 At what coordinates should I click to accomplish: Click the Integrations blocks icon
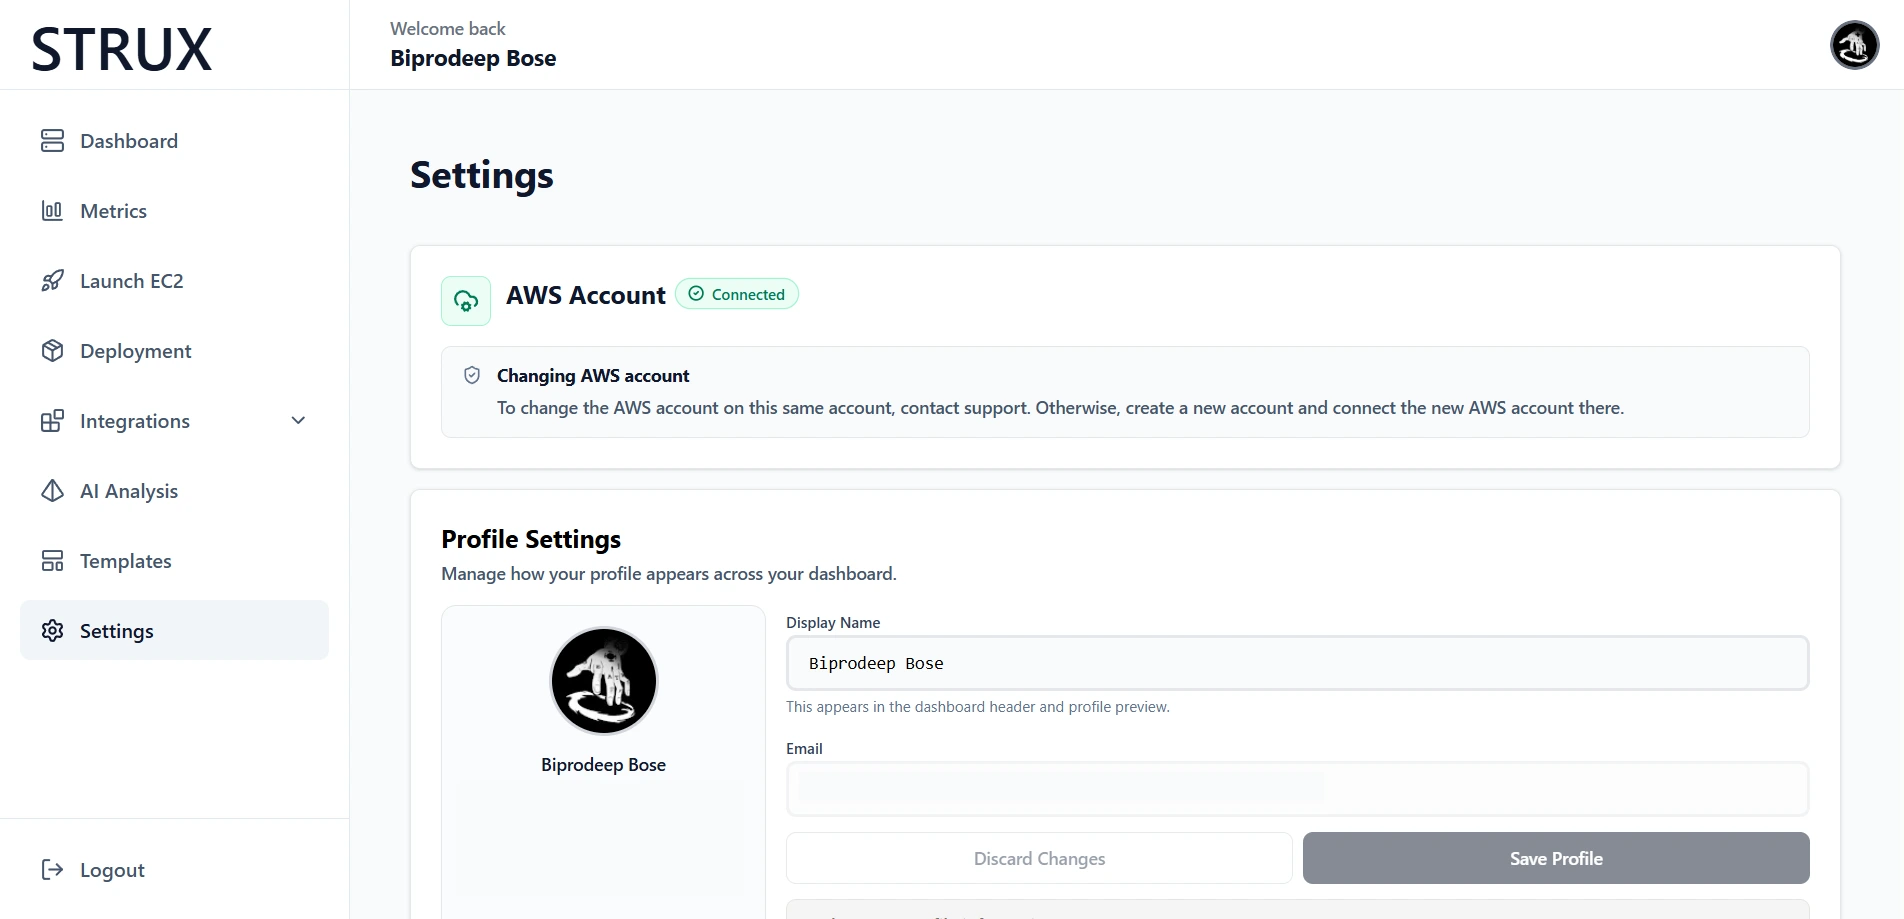[x=52, y=421]
